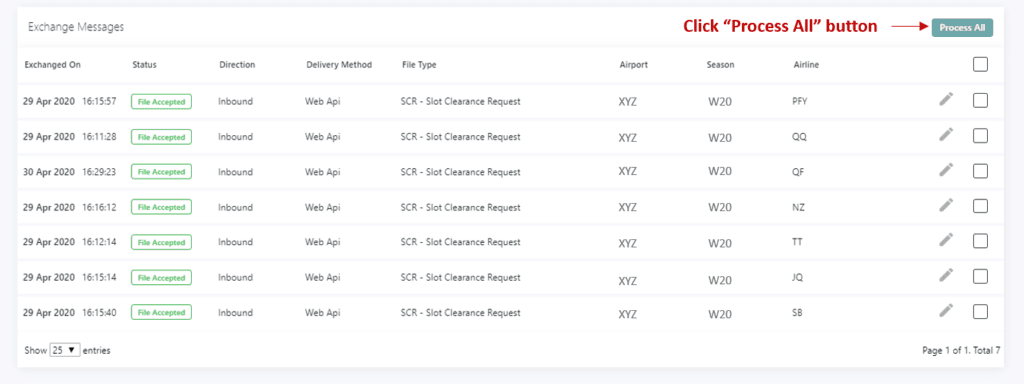The width and height of the screenshot is (1024, 384).
Task: Open the Show entries dropdown
Action: point(65,350)
